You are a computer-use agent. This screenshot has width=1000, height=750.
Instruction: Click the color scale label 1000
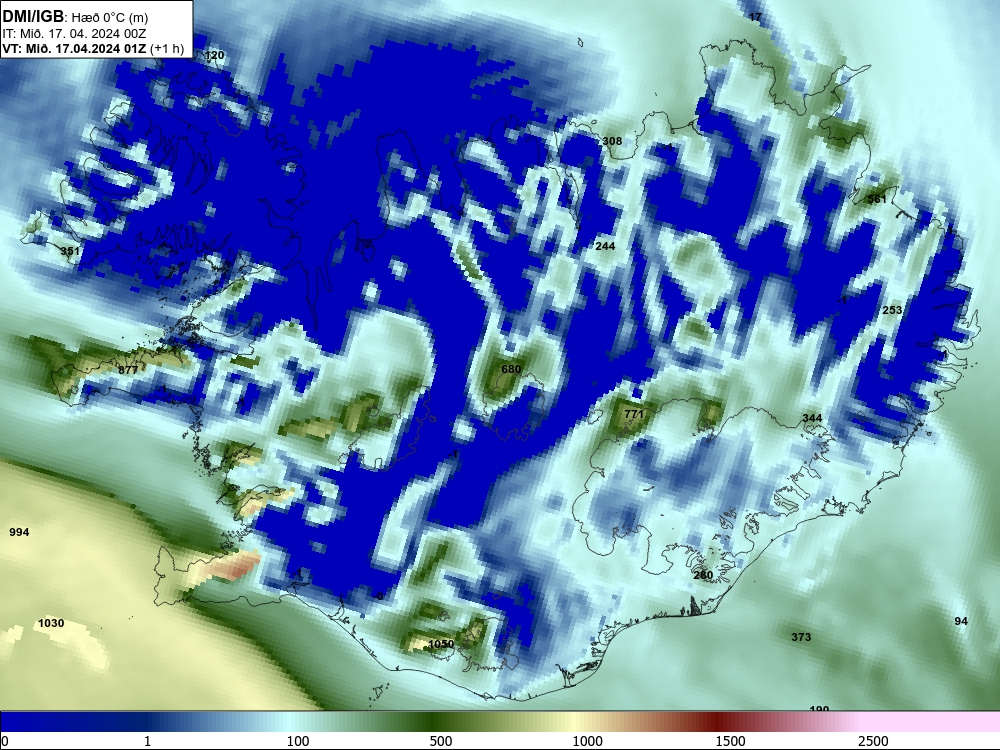587,741
